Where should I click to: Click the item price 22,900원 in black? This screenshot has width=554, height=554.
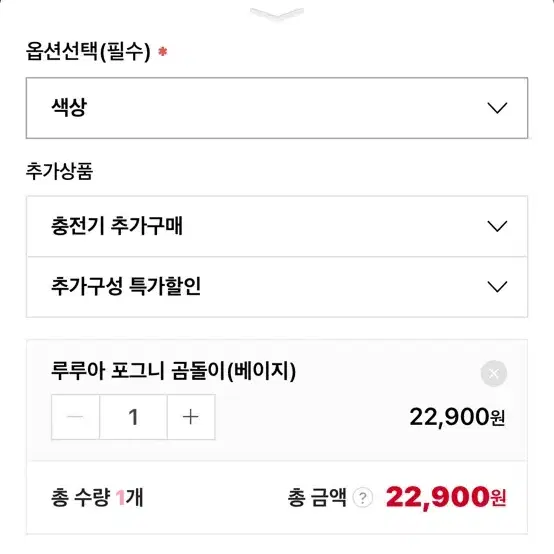tap(457, 417)
